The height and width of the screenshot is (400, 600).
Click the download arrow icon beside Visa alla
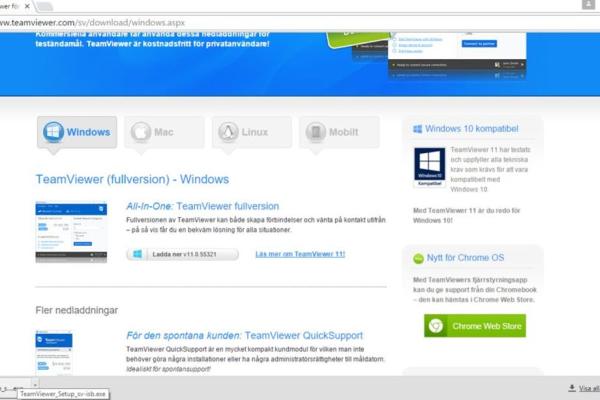572,388
